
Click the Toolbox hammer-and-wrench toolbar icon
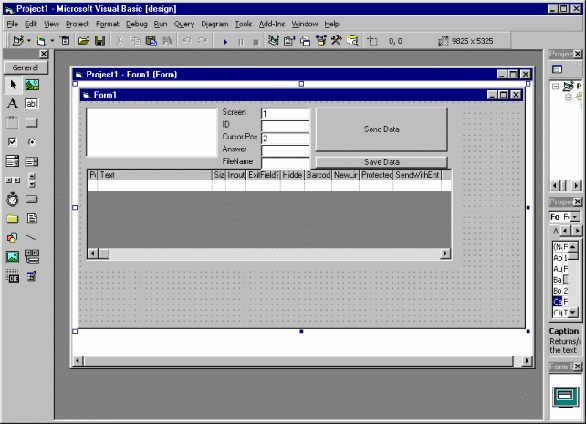pyautogui.click(x=336, y=40)
